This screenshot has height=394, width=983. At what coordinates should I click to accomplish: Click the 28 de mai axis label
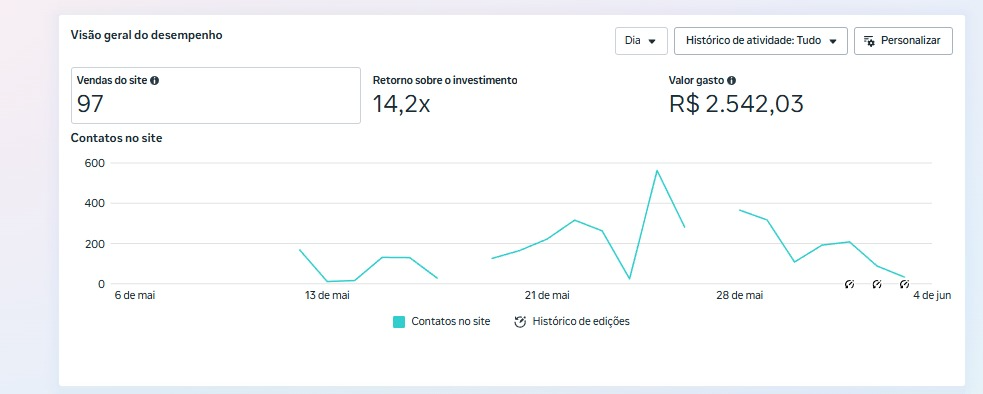740,296
